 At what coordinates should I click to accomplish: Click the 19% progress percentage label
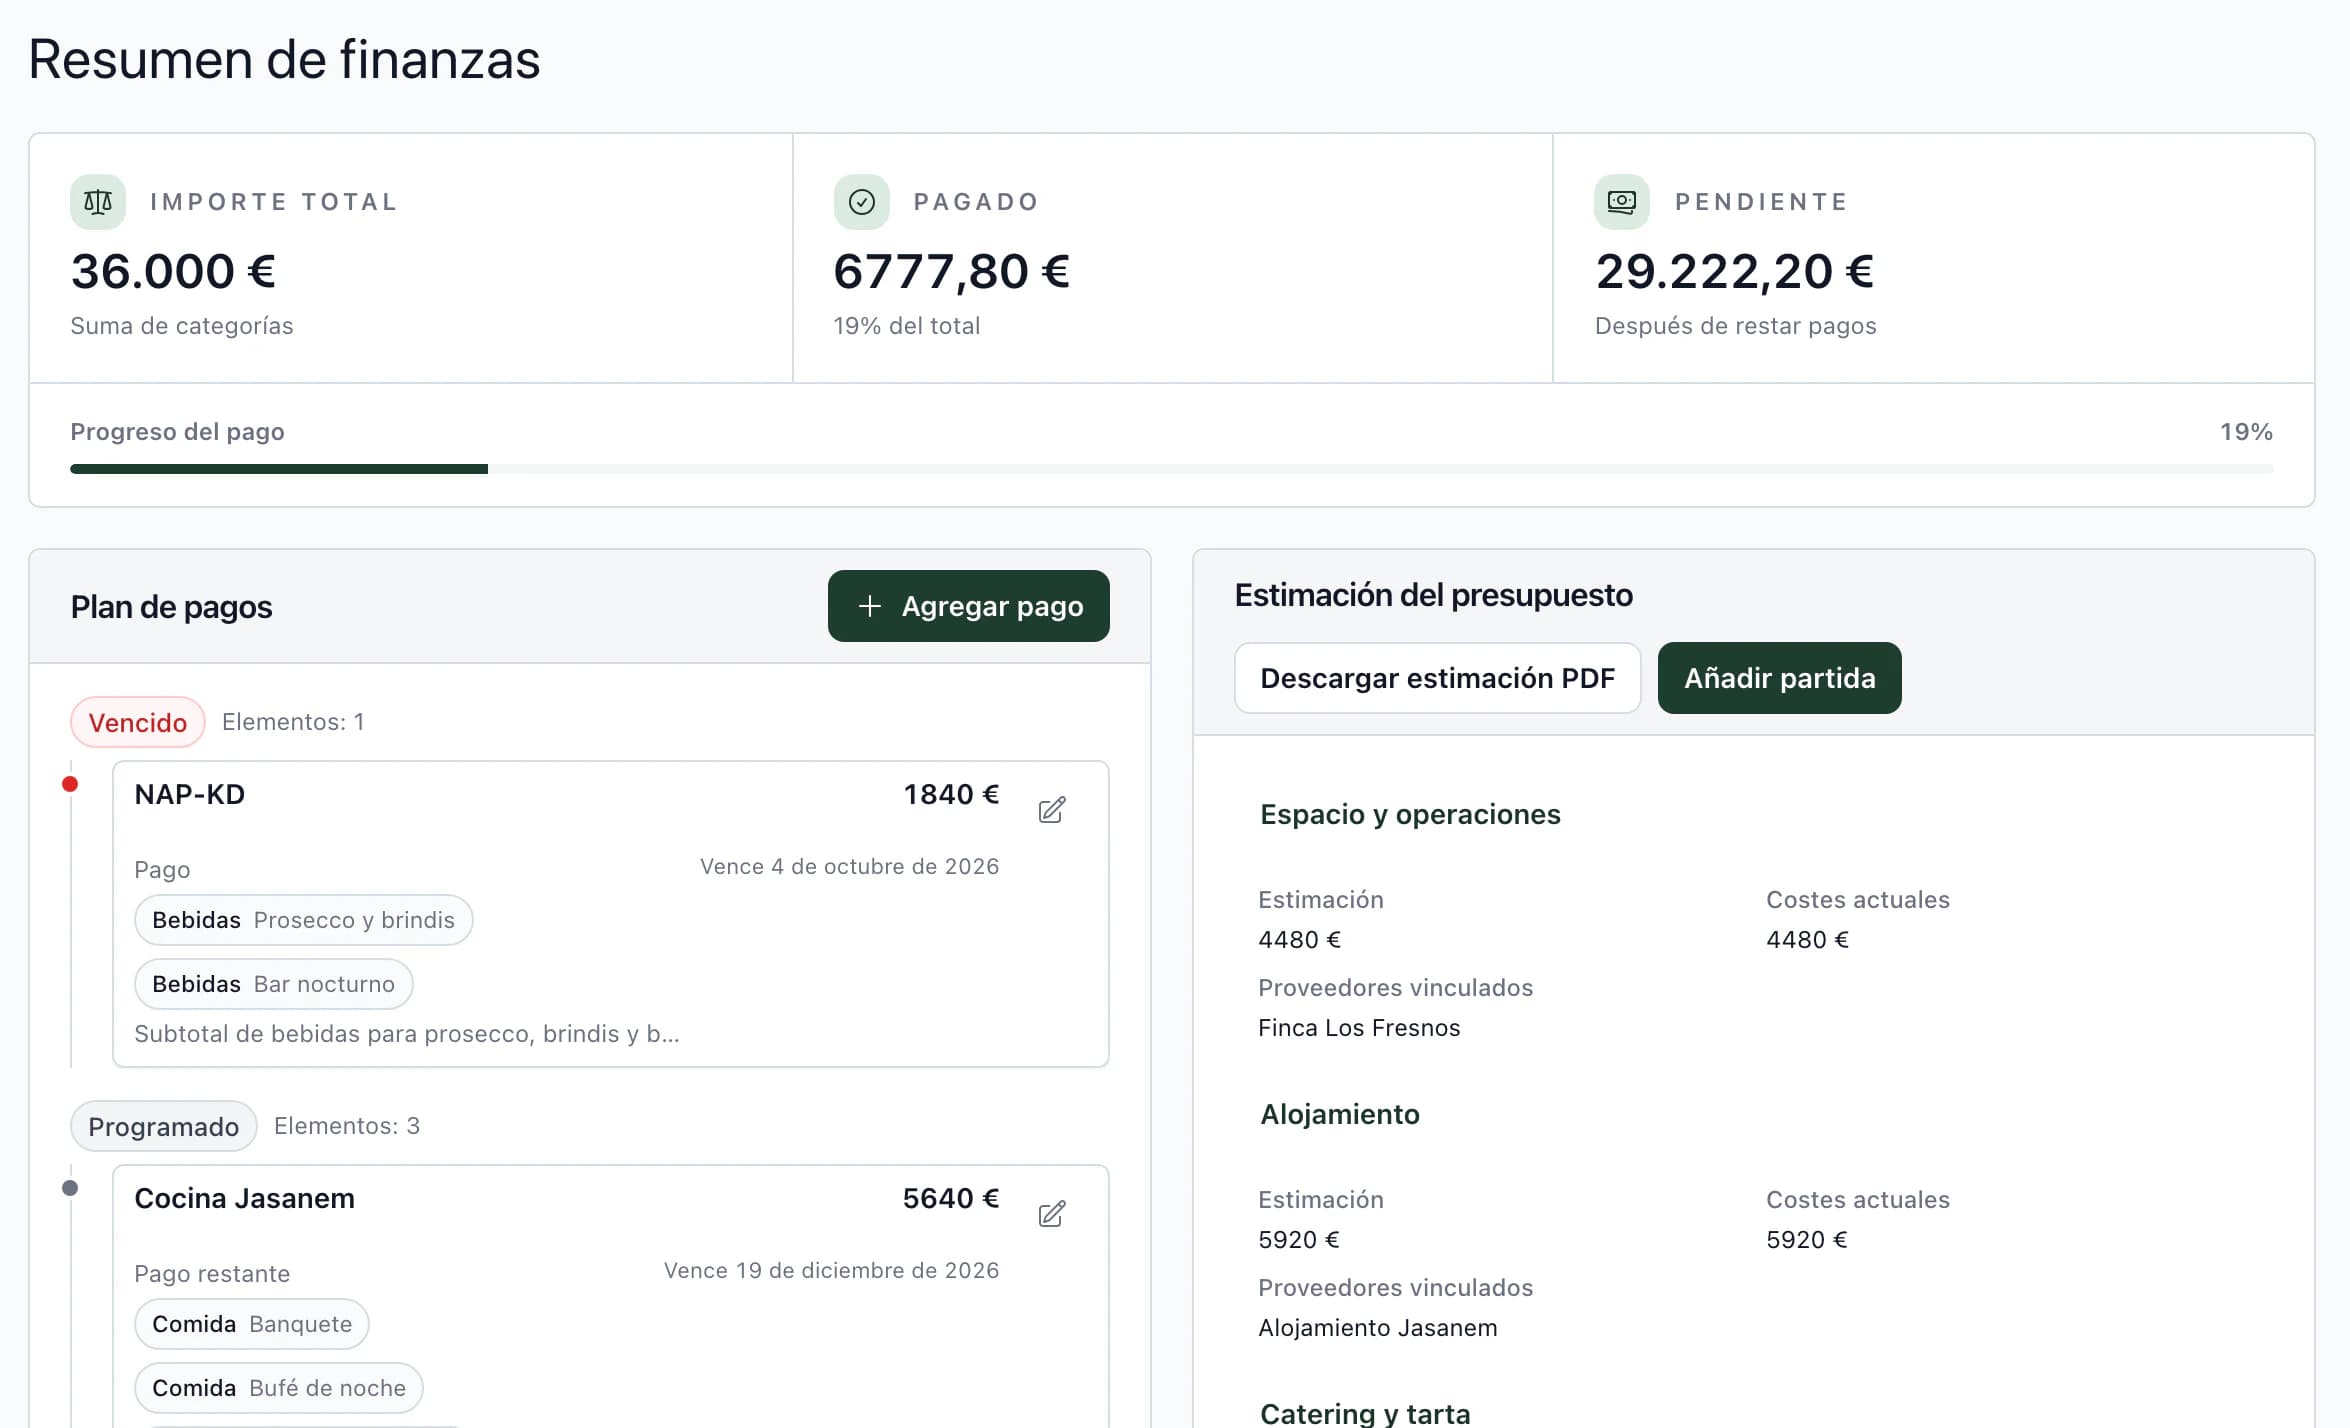pyautogui.click(x=2246, y=432)
